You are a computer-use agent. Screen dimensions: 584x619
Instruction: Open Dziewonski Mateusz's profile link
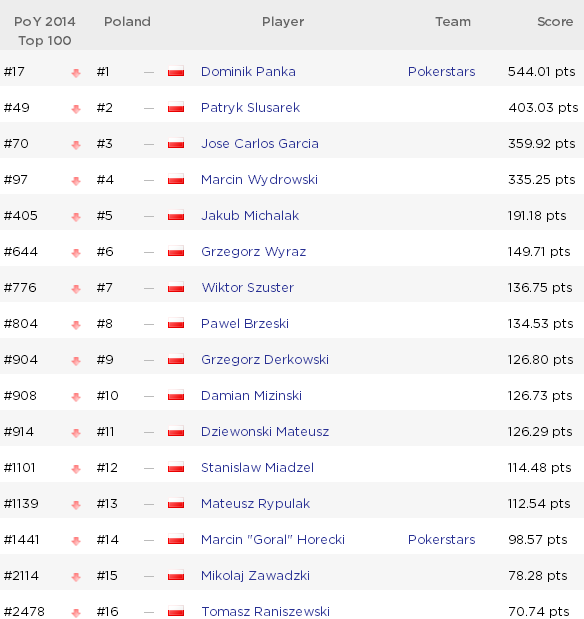[x=265, y=431]
